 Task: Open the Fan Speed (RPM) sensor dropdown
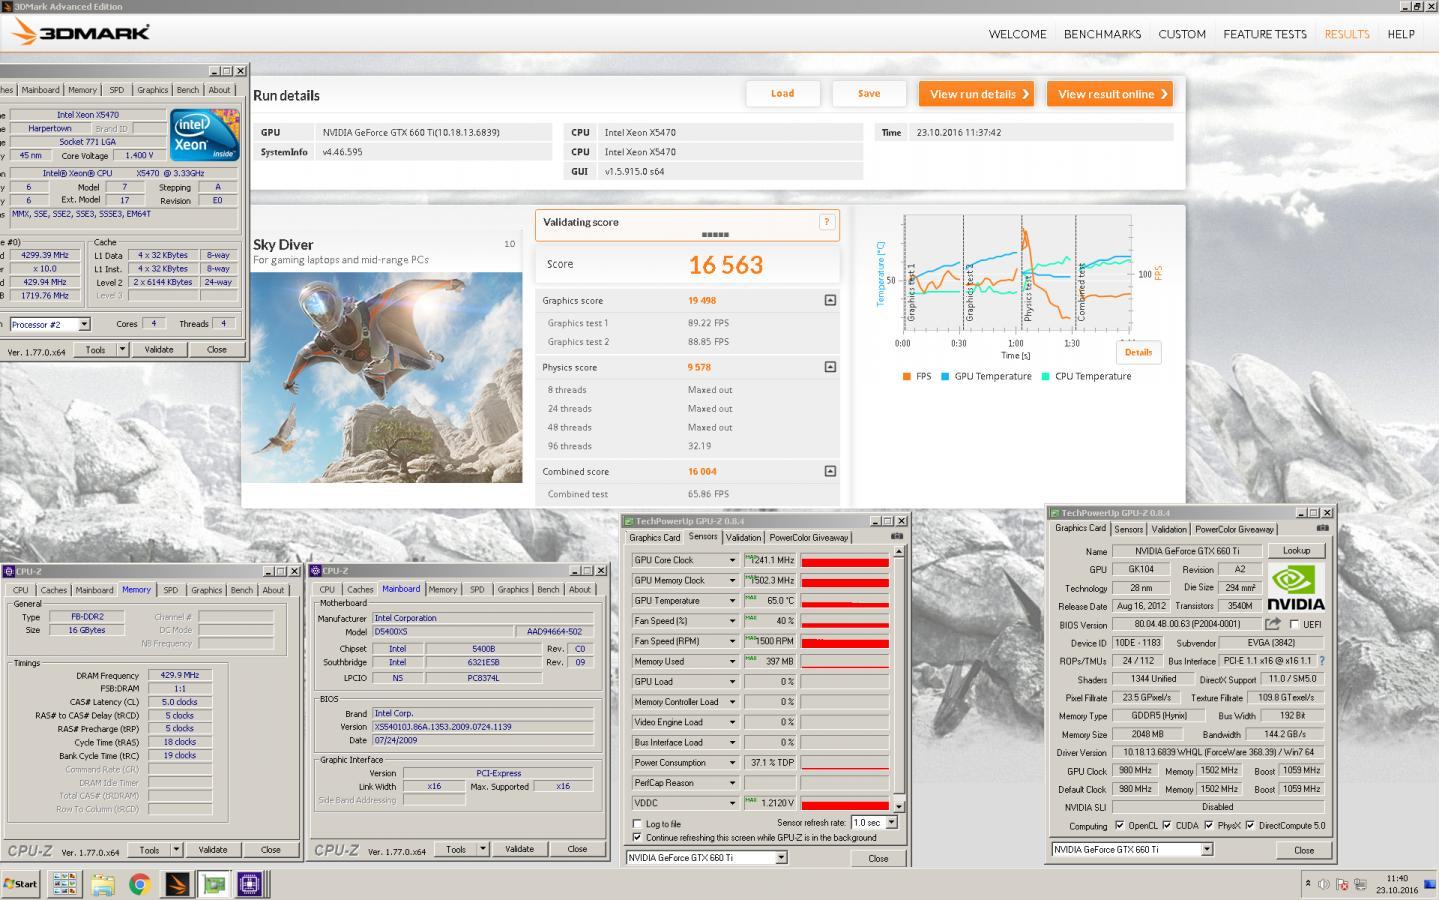tap(732, 641)
